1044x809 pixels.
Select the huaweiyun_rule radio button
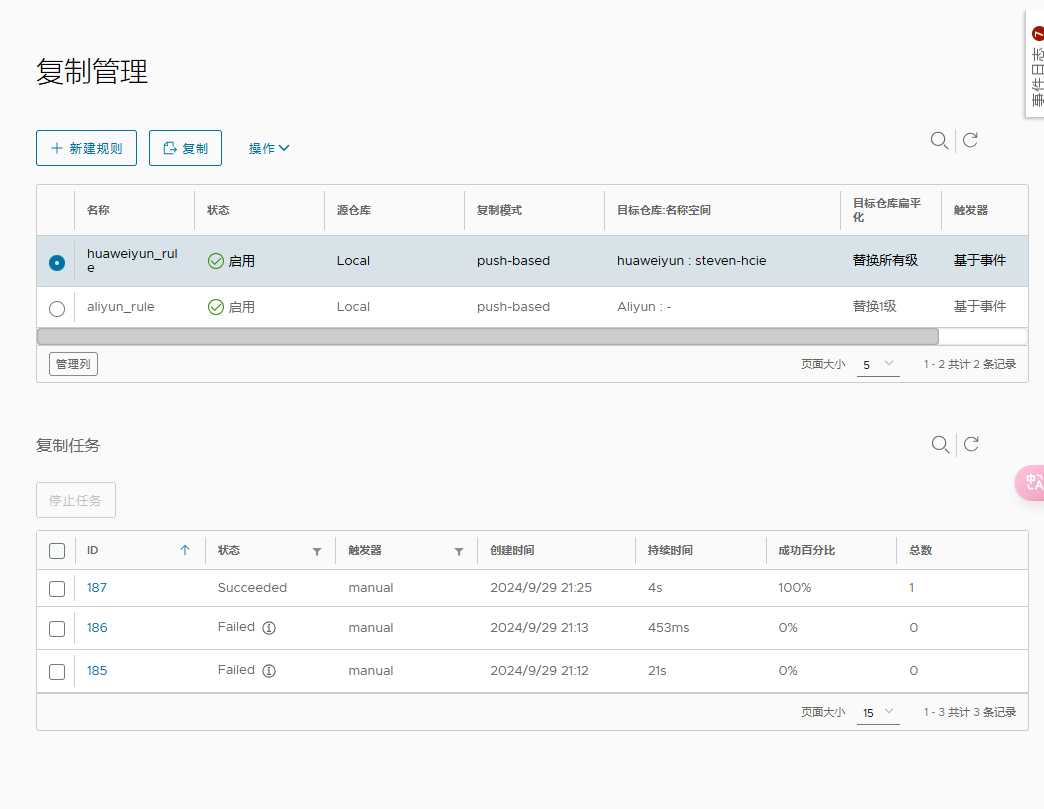57,263
